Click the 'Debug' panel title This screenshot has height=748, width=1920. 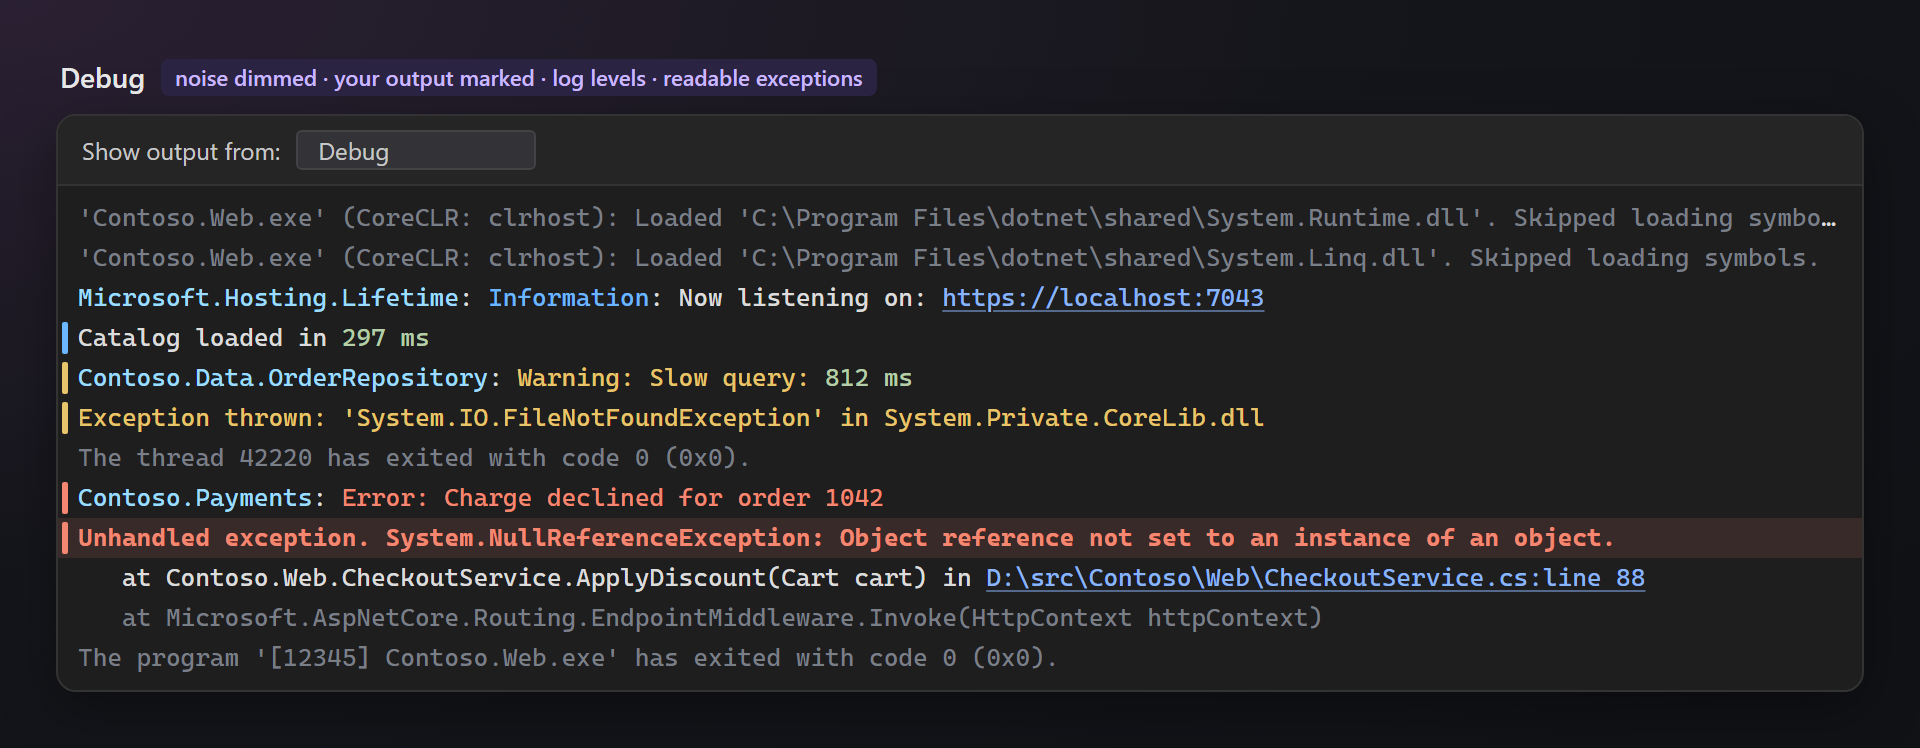[x=103, y=78]
